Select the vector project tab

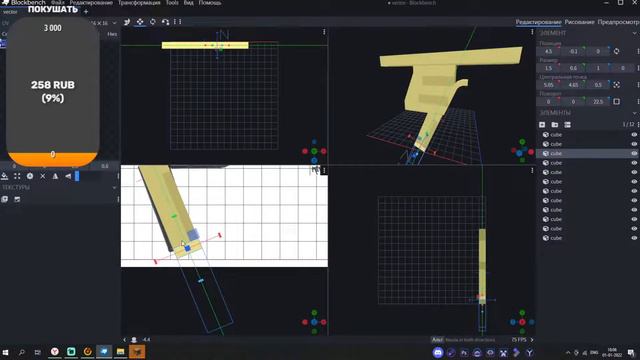[x=11, y=12]
